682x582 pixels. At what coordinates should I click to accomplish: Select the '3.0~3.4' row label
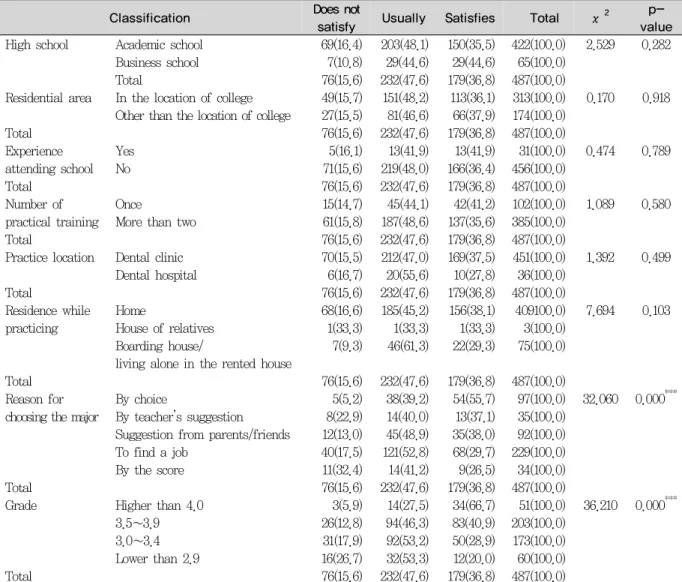point(137,541)
